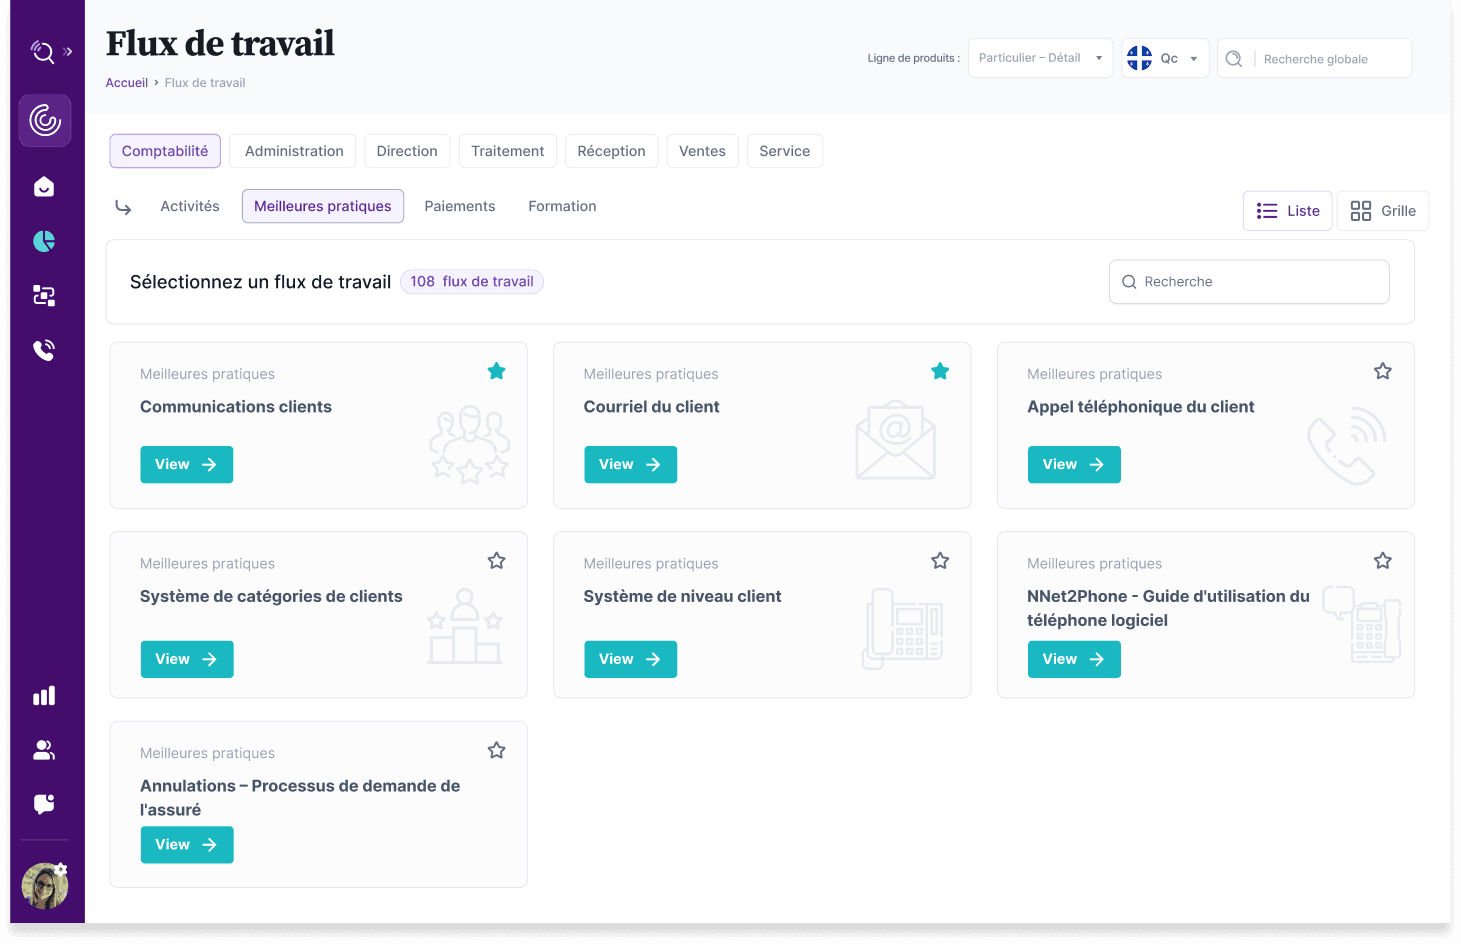Unfavorite the Communications clients card star
The image size is (1461, 944).
(496, 372)
